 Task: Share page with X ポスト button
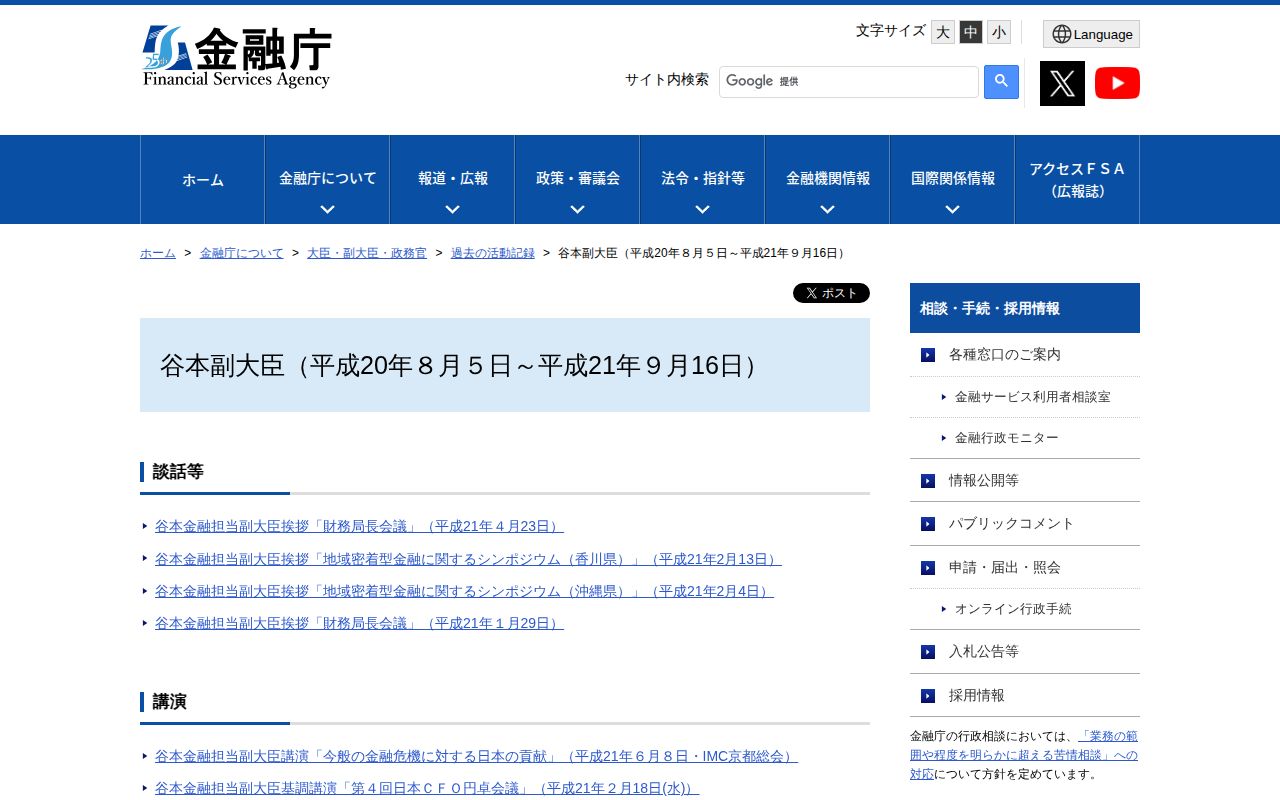[831, 293]
